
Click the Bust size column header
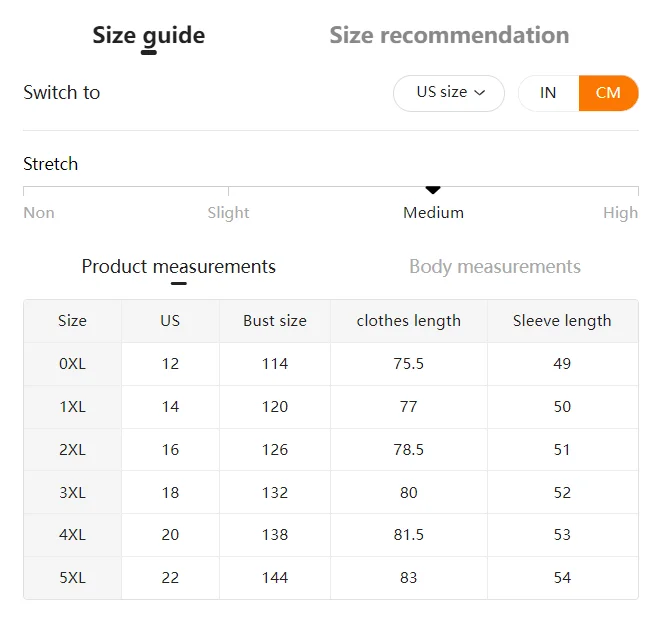275,321
